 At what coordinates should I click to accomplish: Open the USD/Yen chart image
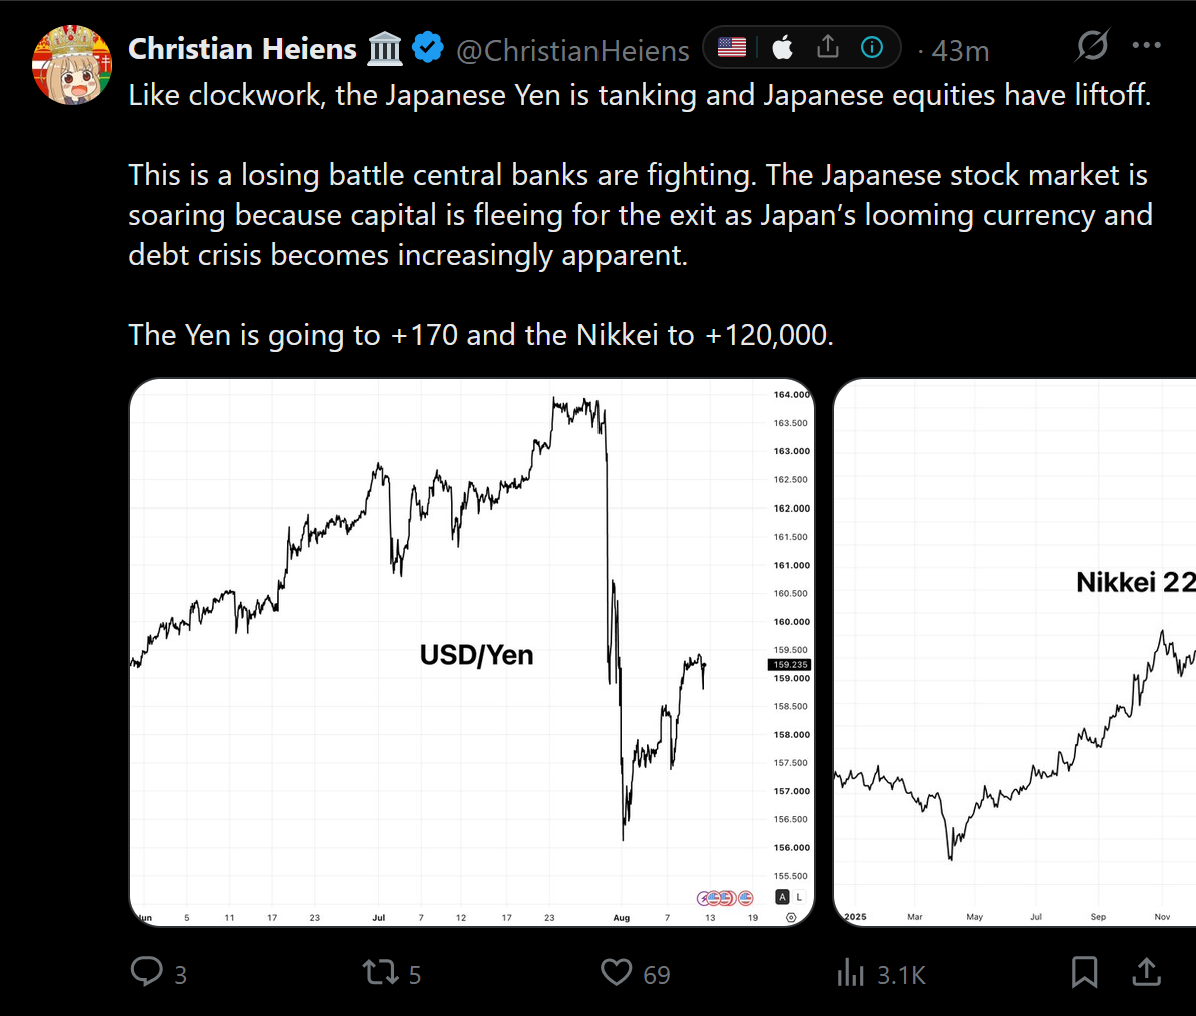472,652
